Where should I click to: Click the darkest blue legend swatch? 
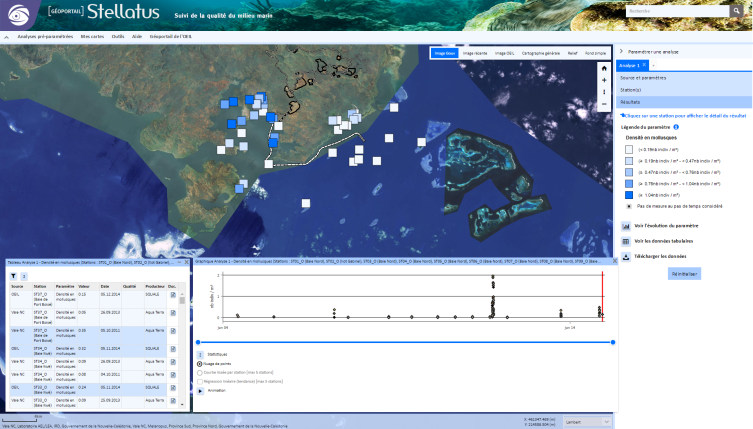(628, 196)
